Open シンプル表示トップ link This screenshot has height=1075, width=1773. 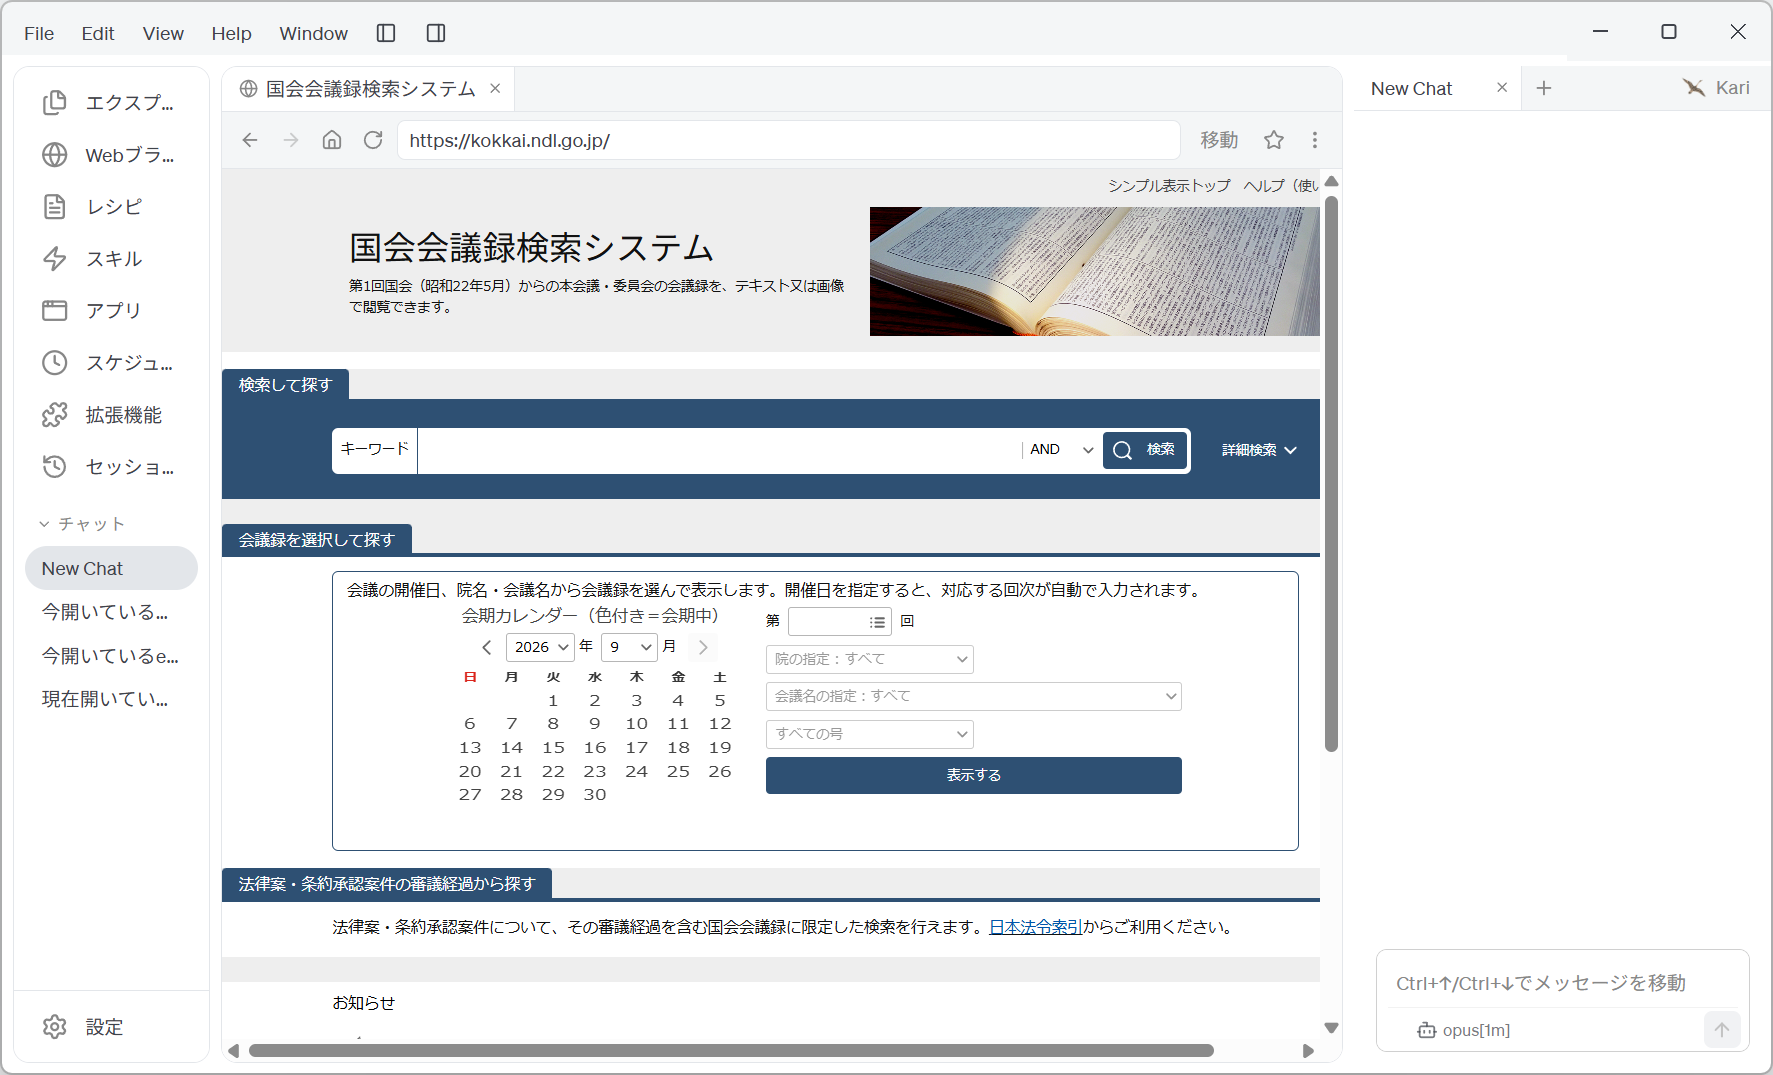coord(1169,186)
